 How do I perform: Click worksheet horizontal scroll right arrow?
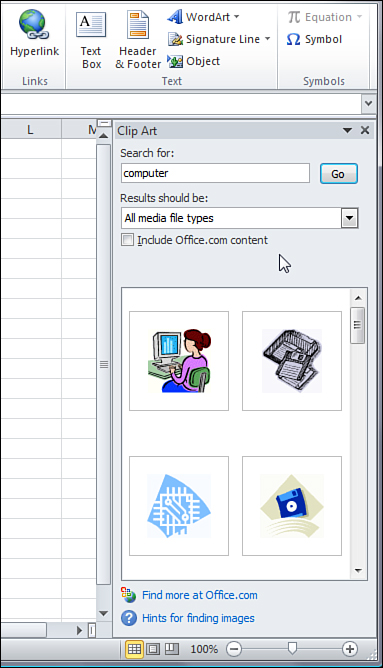click(79, 631)
